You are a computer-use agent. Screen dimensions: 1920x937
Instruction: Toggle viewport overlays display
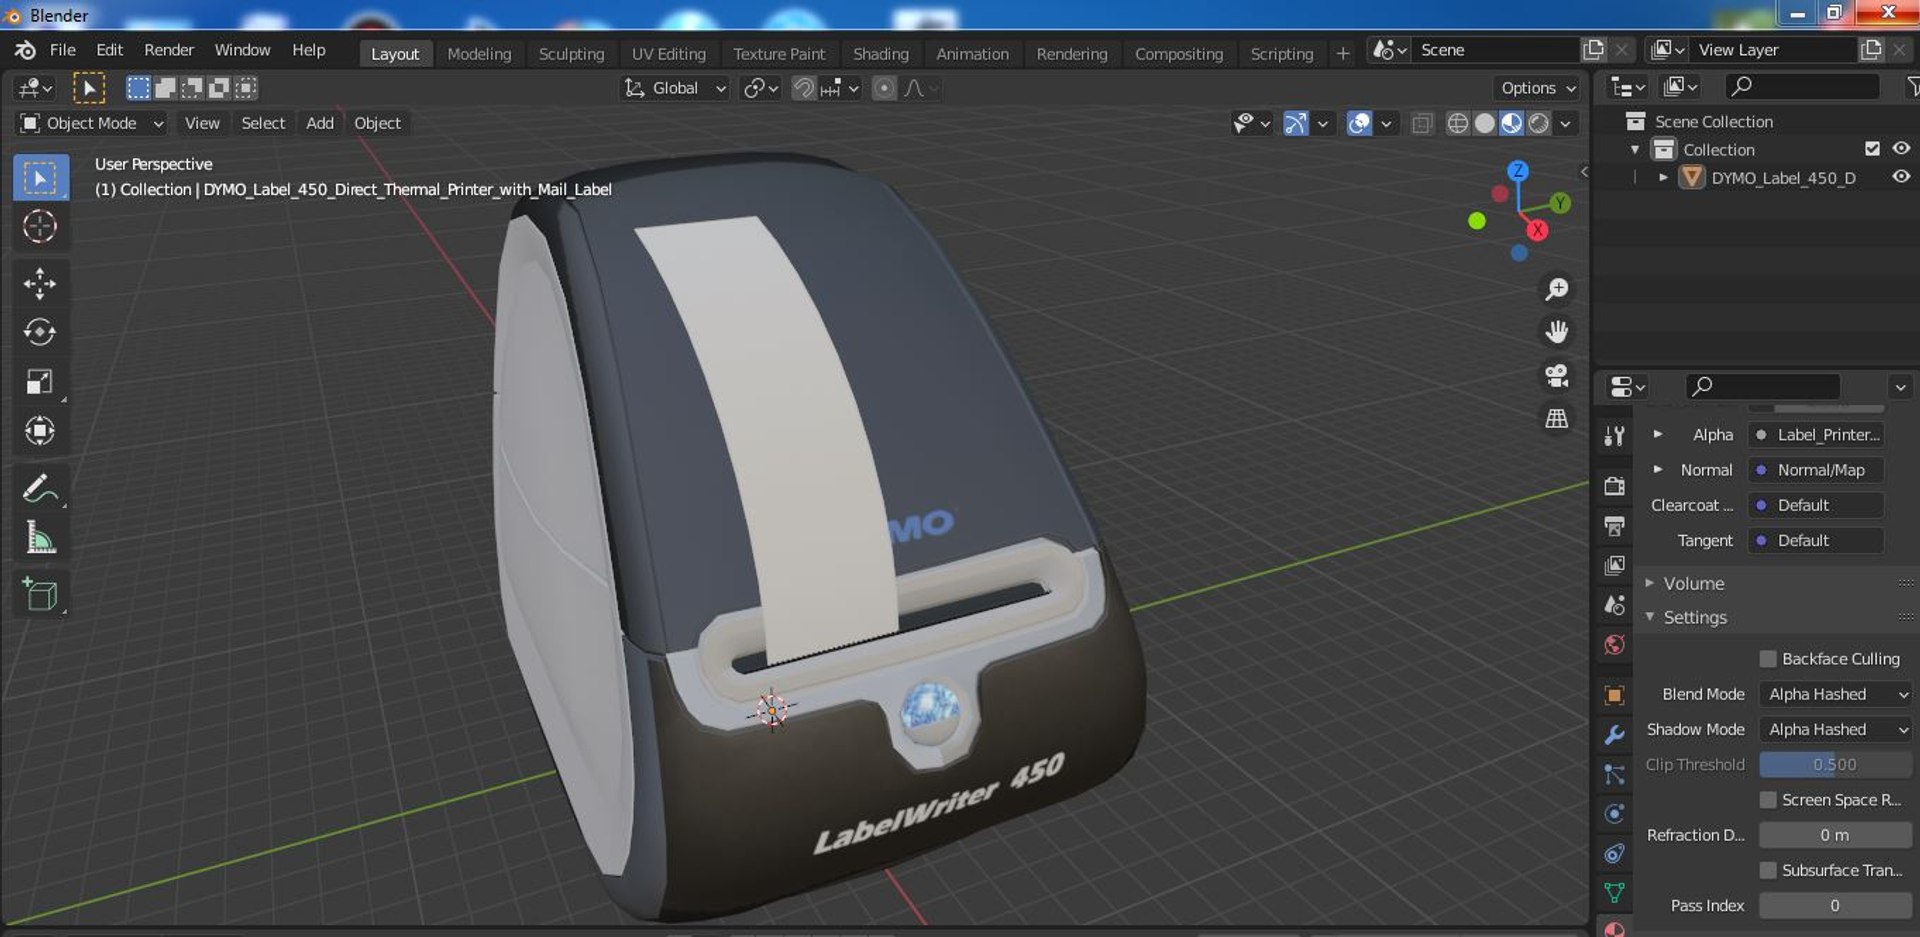pos(1359,123)
